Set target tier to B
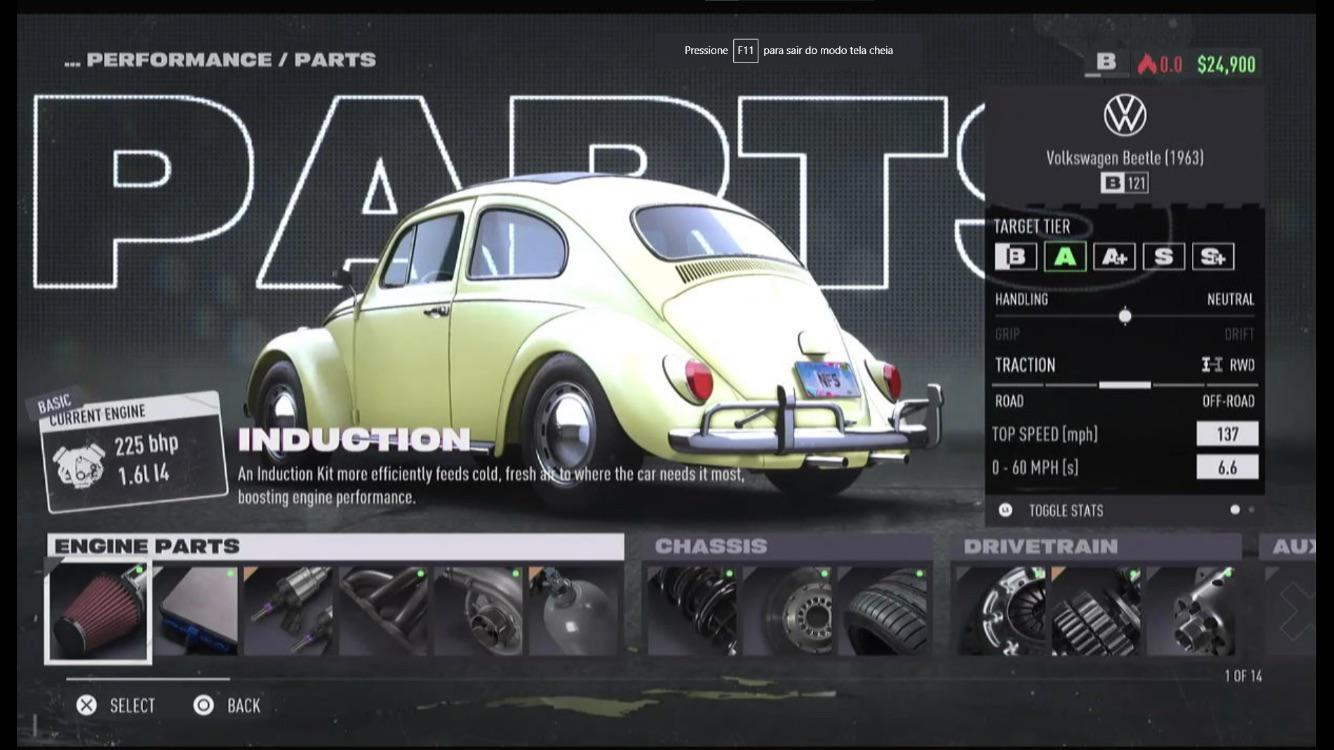Viewport: 1334px width, 750px height. (x=1015, y=257)
